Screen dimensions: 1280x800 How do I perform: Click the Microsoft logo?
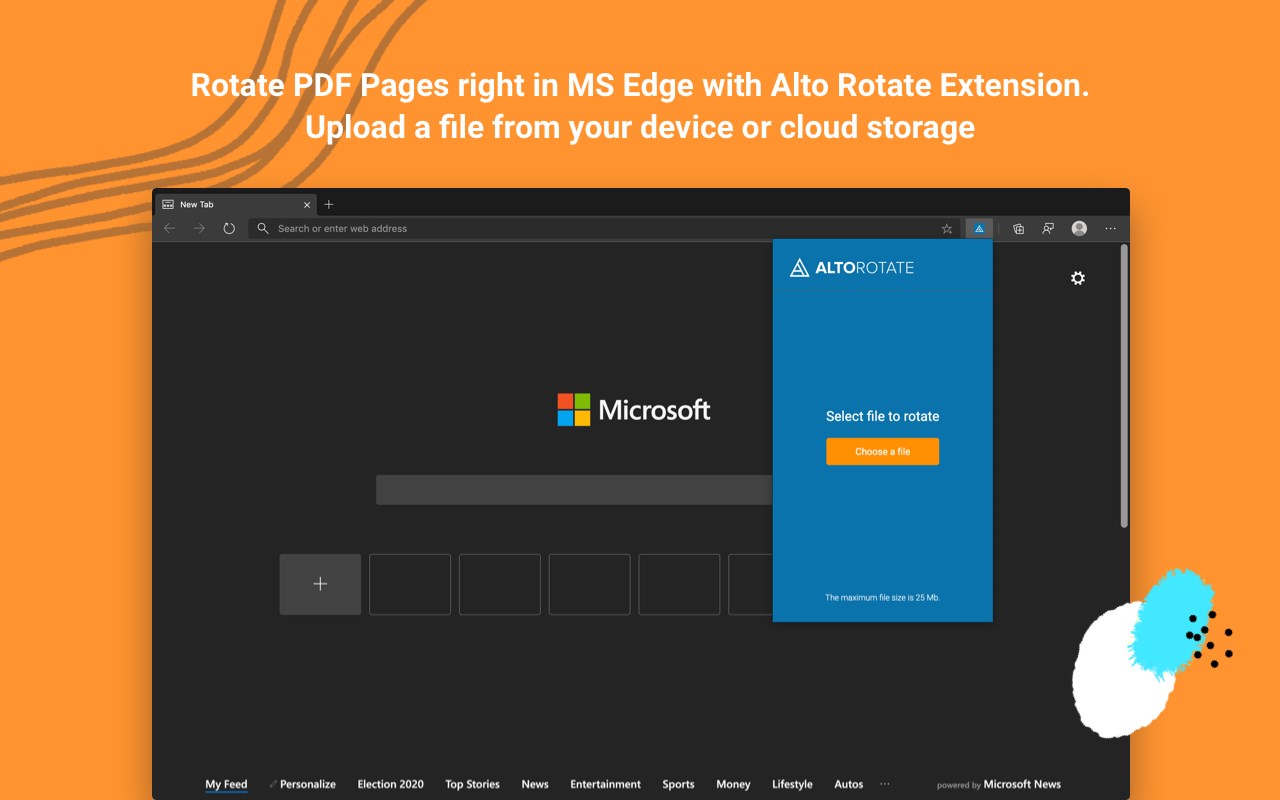[x=634, y=409]
